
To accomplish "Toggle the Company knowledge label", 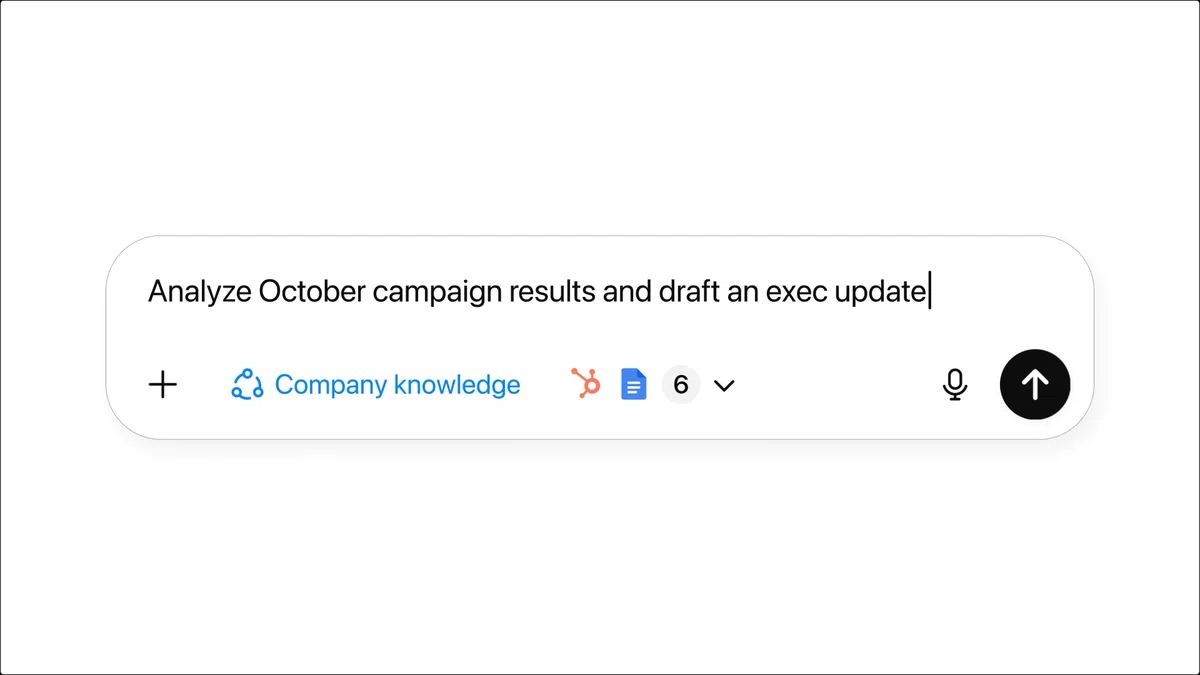I will click(397, 385).
